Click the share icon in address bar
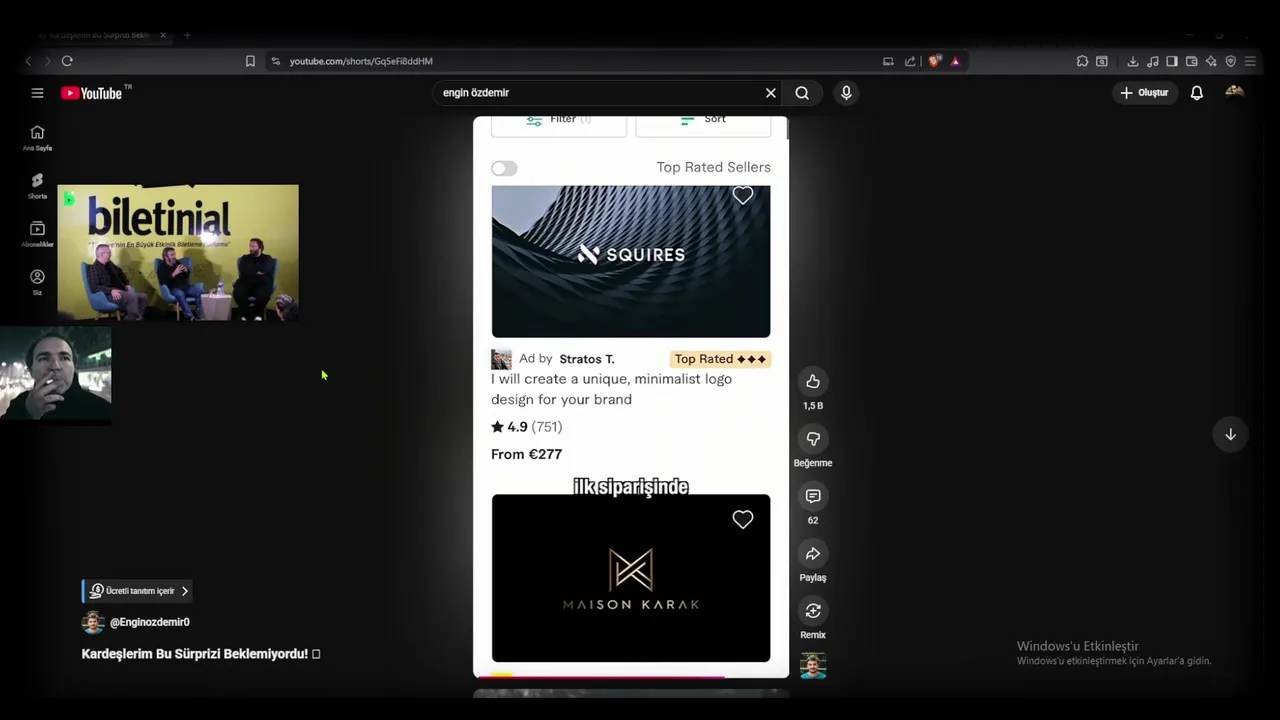 click(910, 61)
